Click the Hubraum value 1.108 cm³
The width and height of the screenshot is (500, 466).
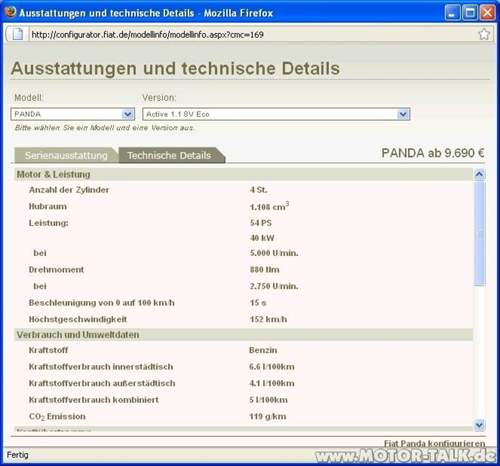269,206
